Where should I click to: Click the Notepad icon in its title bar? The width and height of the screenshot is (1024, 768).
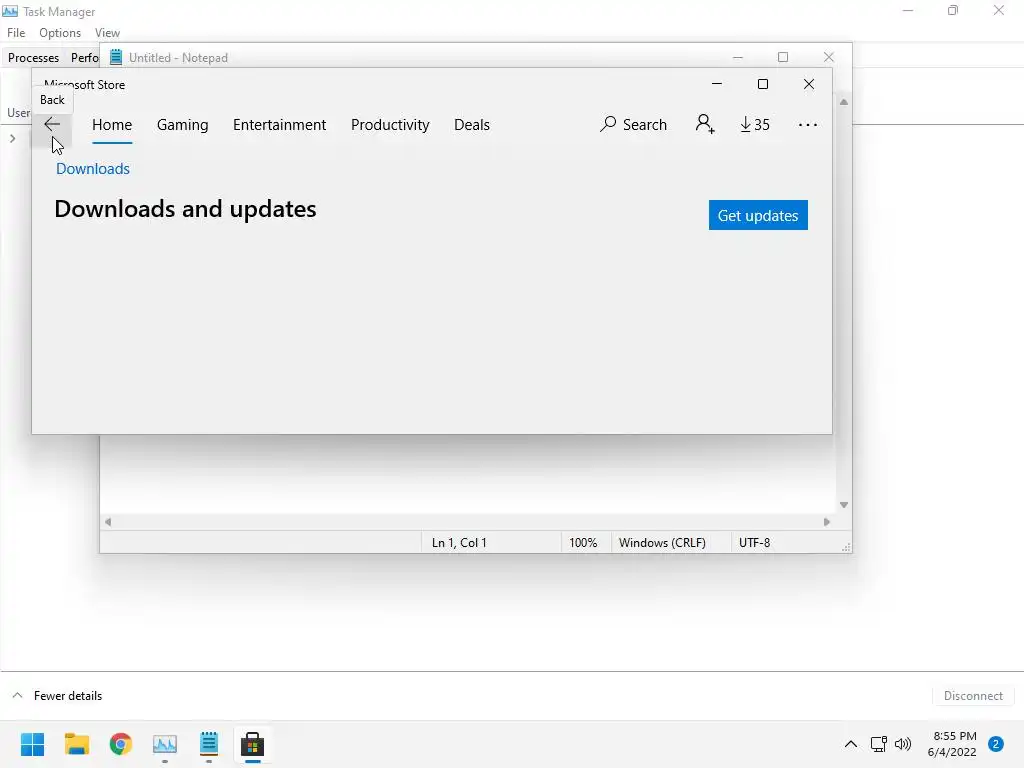point(116,57)
